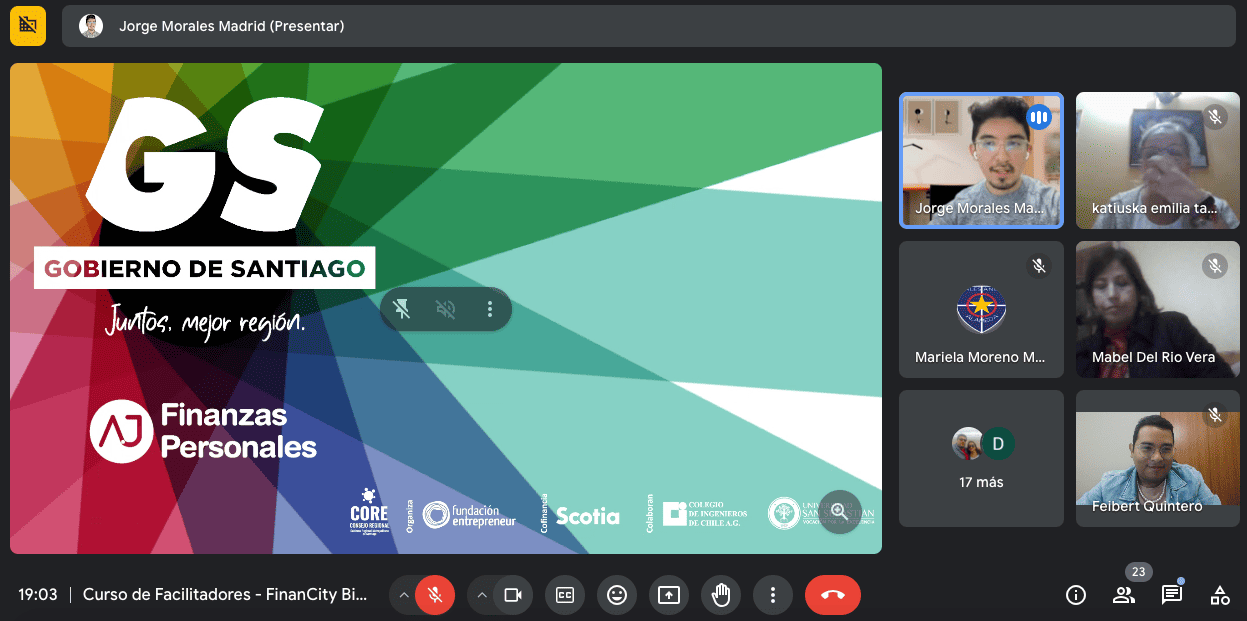Click the clock showing 19:03

click(37, 595)
